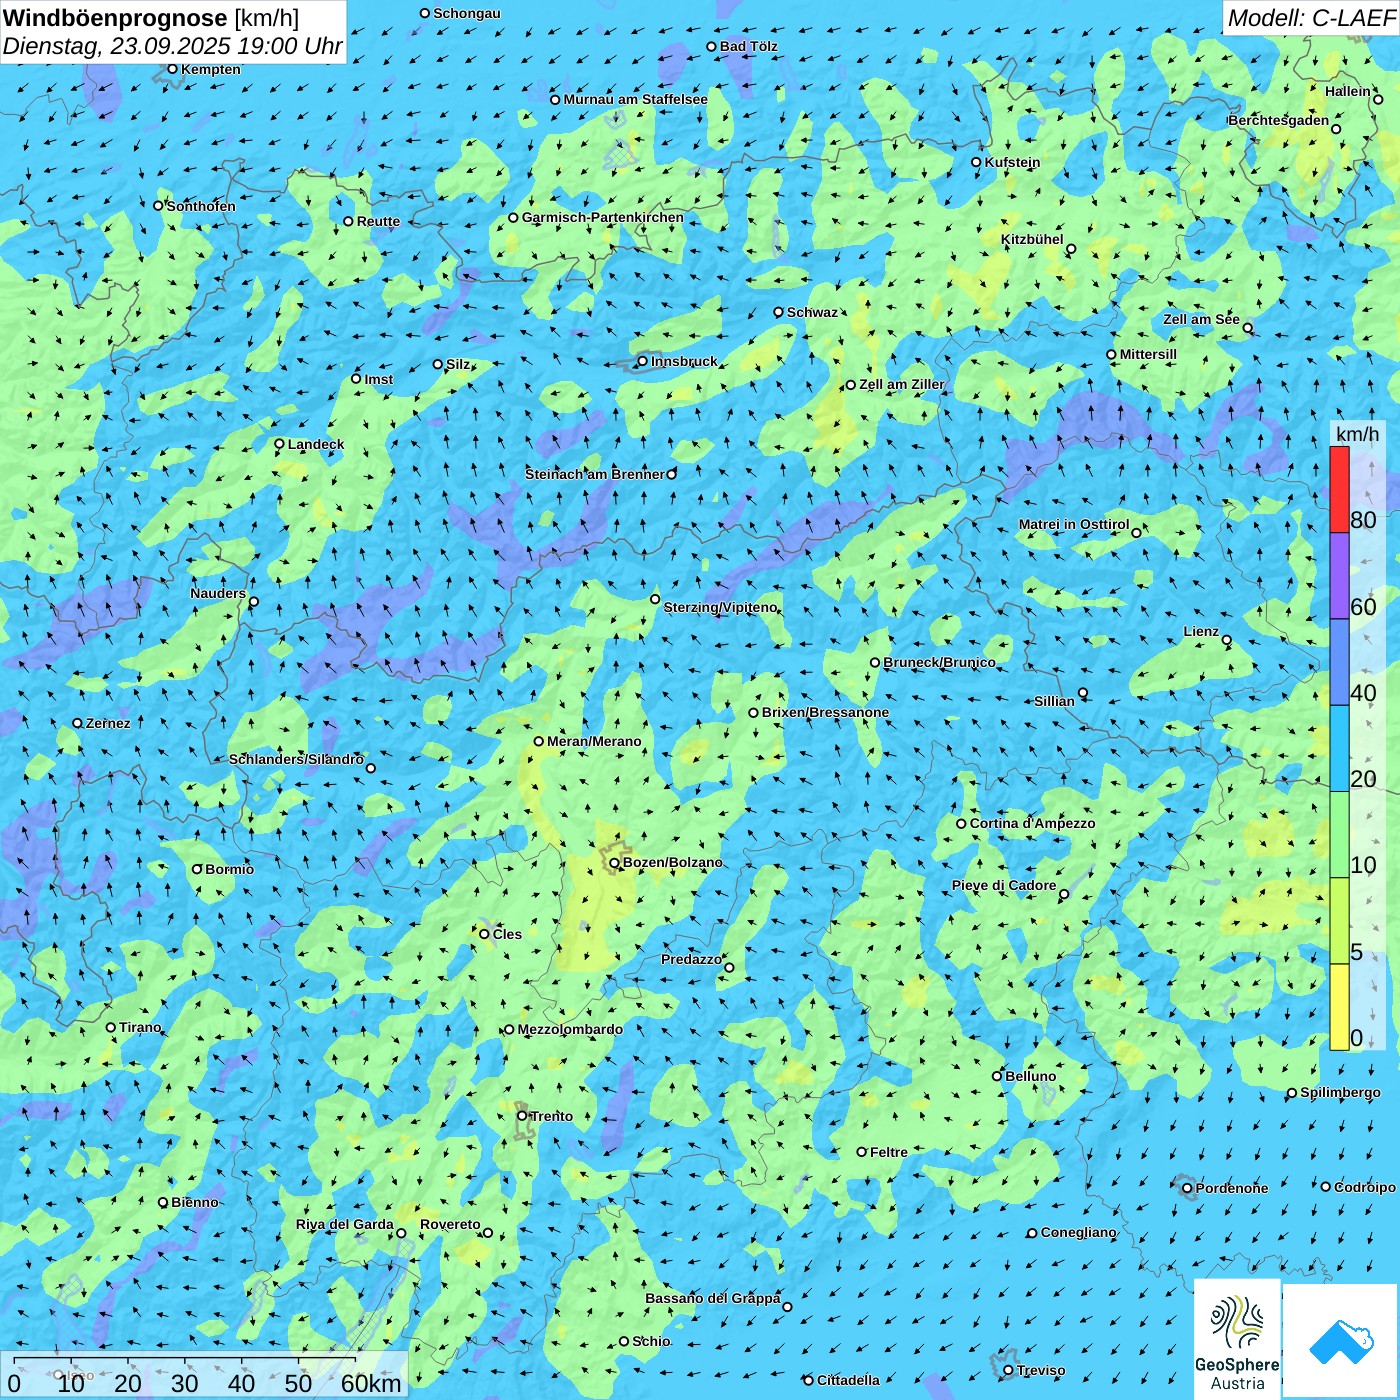The height and width of the screenshot is (1400, 1400).
Task: Click the Kufstein location dot
Action: pyautogui.click(x=977, y=162)
